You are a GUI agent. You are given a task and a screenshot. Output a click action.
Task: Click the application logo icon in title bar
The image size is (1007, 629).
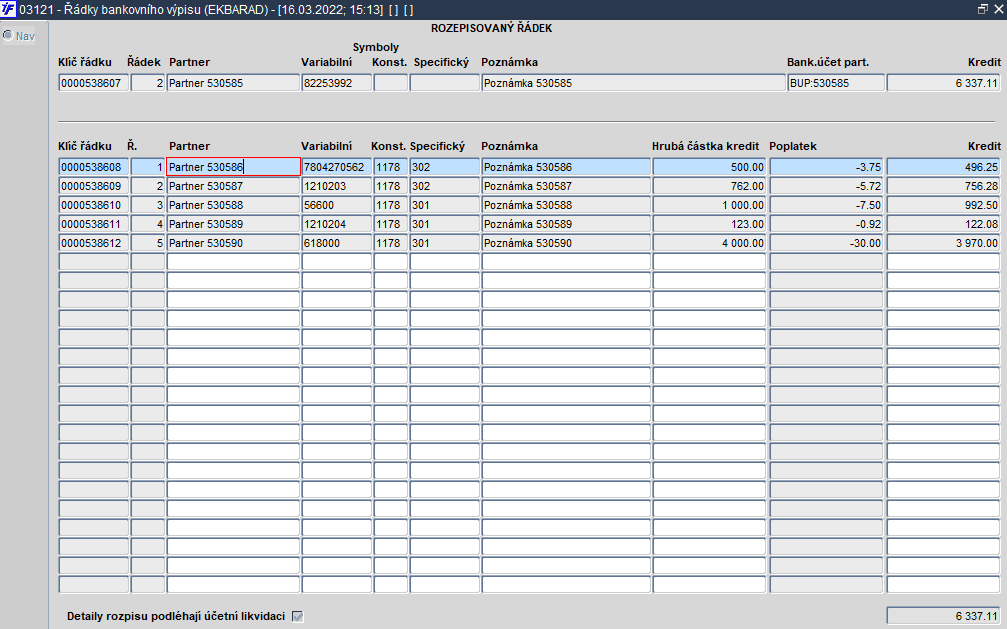pos(8,9)
